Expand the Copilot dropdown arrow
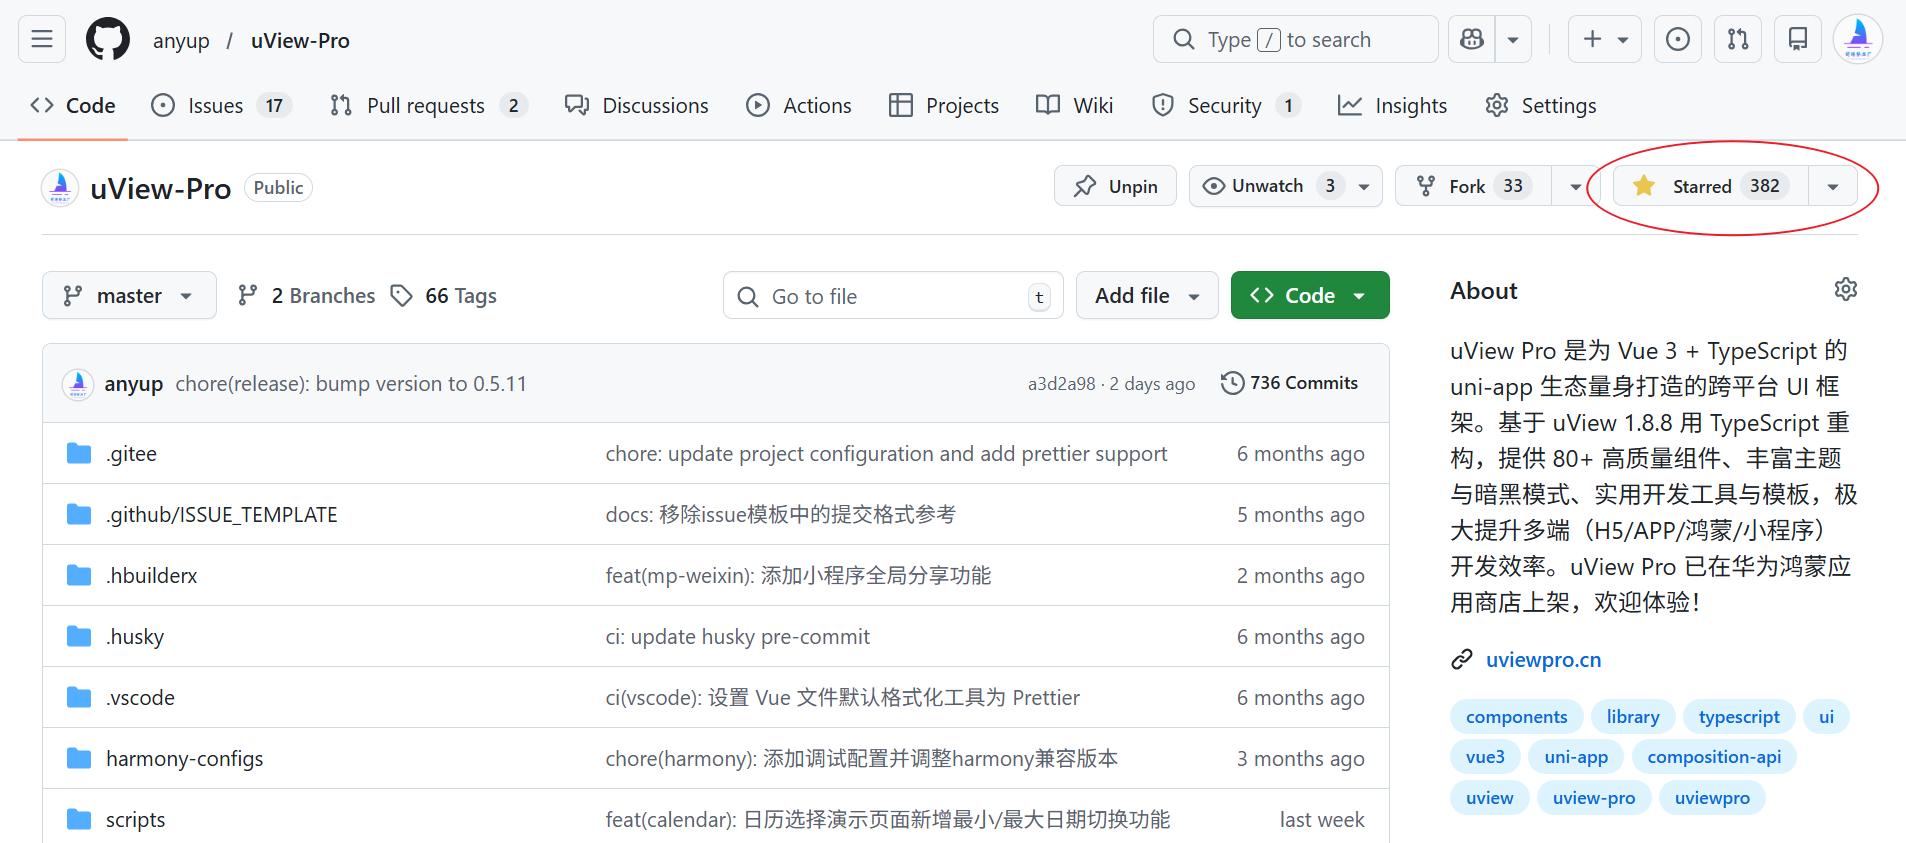 [1513, 39]
